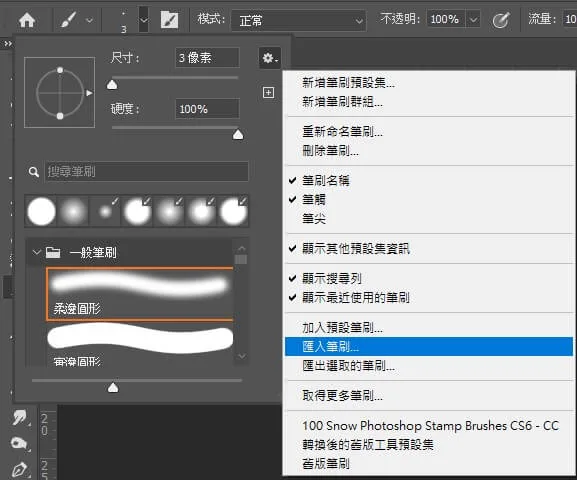This screenshot has height=480, width=577.
Task: Select 100 Snow Photoshop Stamp Brushes entry
Action: pyautogui.click(x=429, y=426)
